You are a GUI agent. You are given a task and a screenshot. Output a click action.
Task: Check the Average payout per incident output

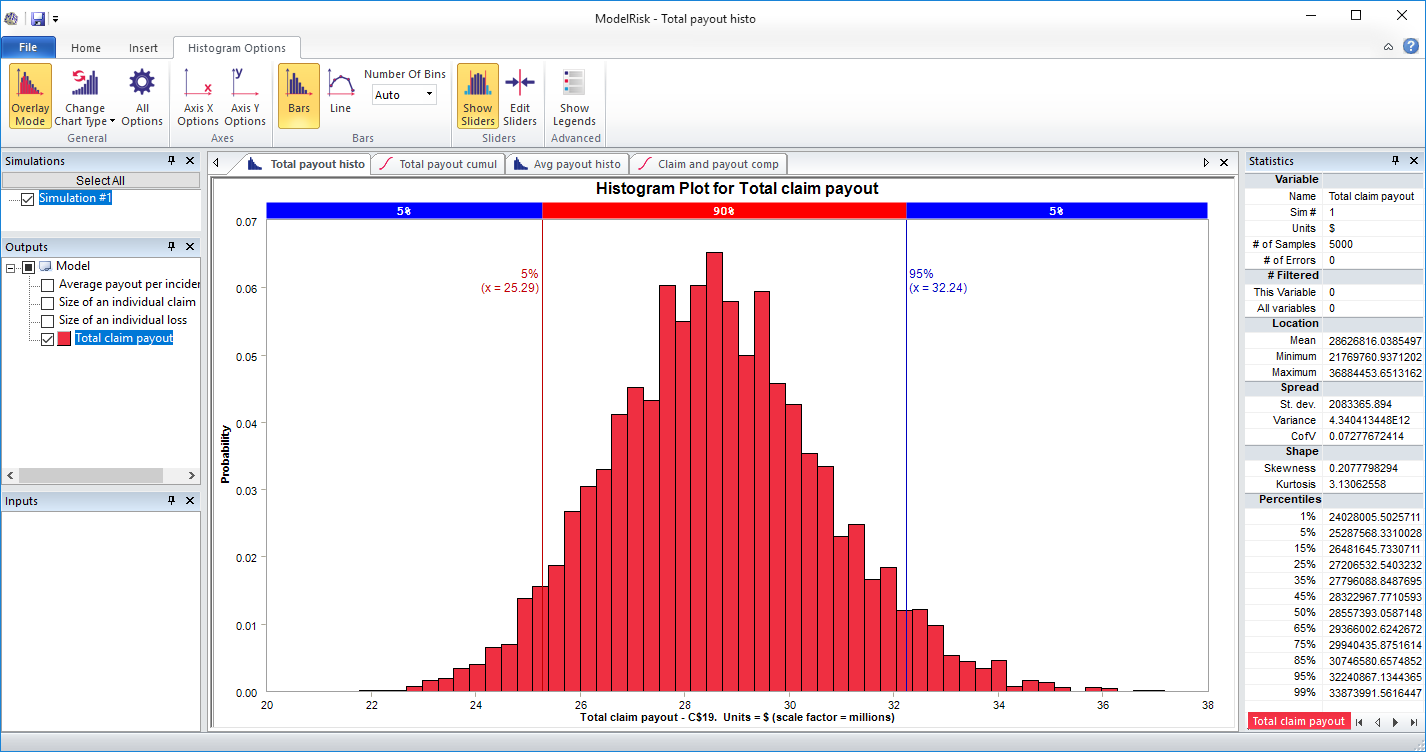(47, 284)
